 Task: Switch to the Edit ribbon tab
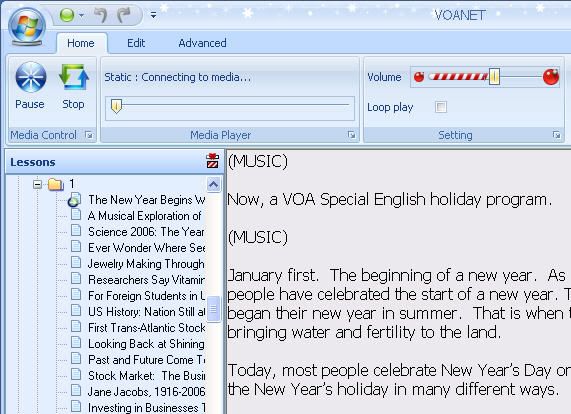click(x=136, y=43)
